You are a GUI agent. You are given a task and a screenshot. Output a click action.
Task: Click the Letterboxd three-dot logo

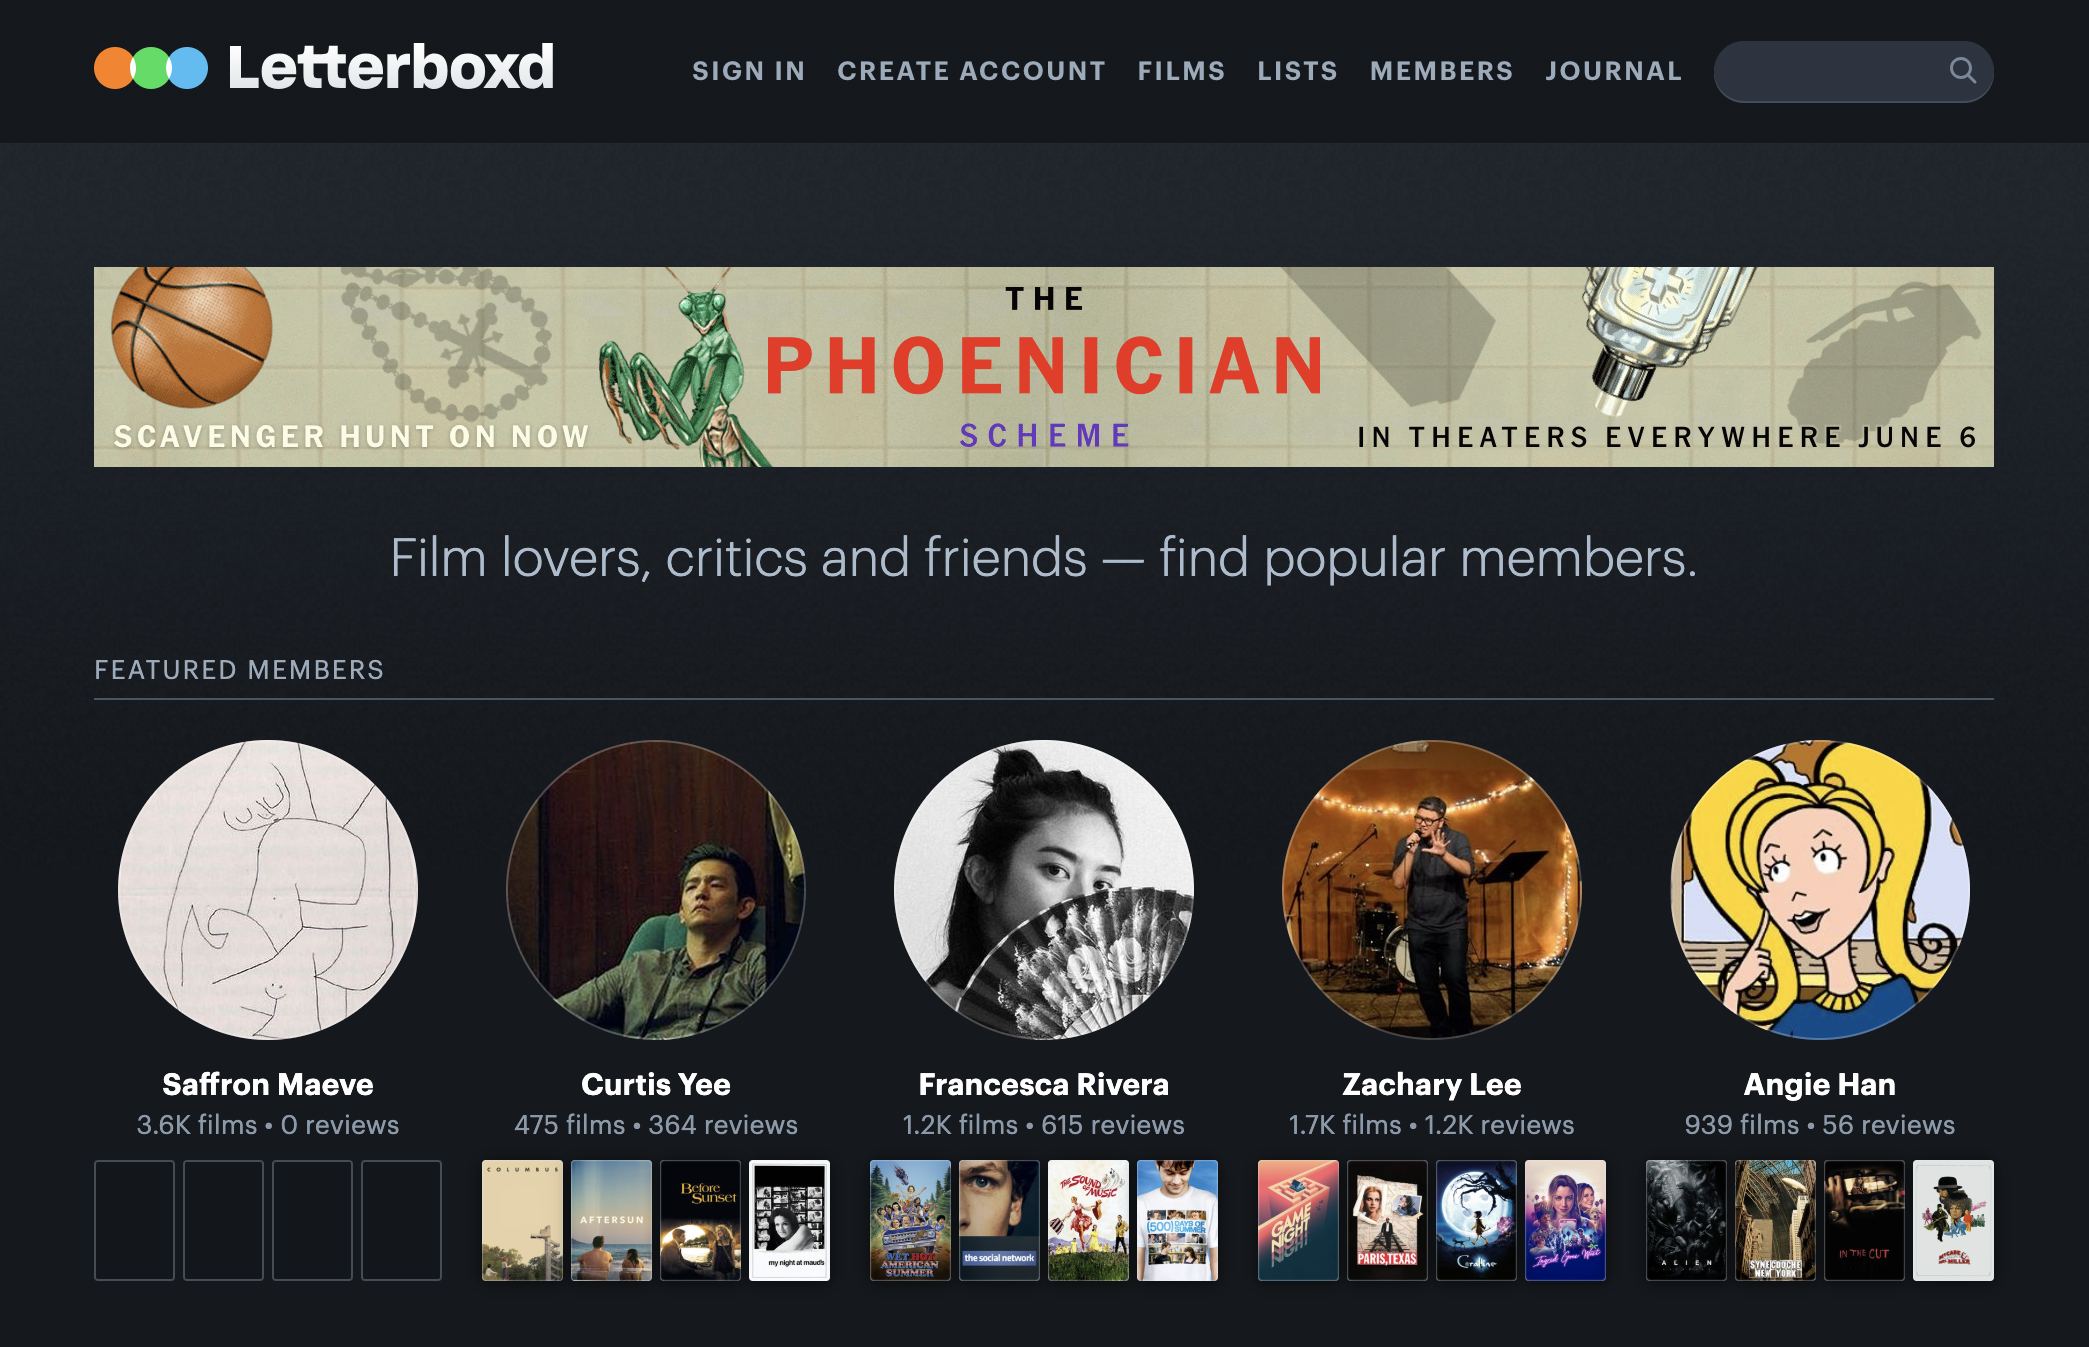151,68
